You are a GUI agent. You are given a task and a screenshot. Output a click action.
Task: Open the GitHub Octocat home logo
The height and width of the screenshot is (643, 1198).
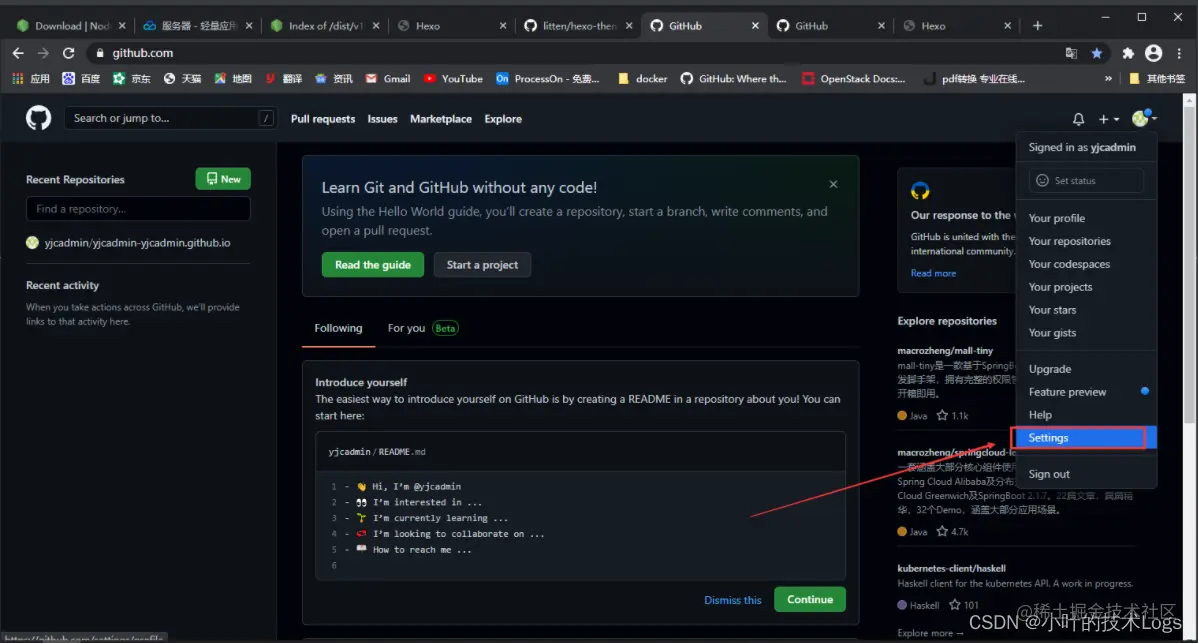point(38,118)
